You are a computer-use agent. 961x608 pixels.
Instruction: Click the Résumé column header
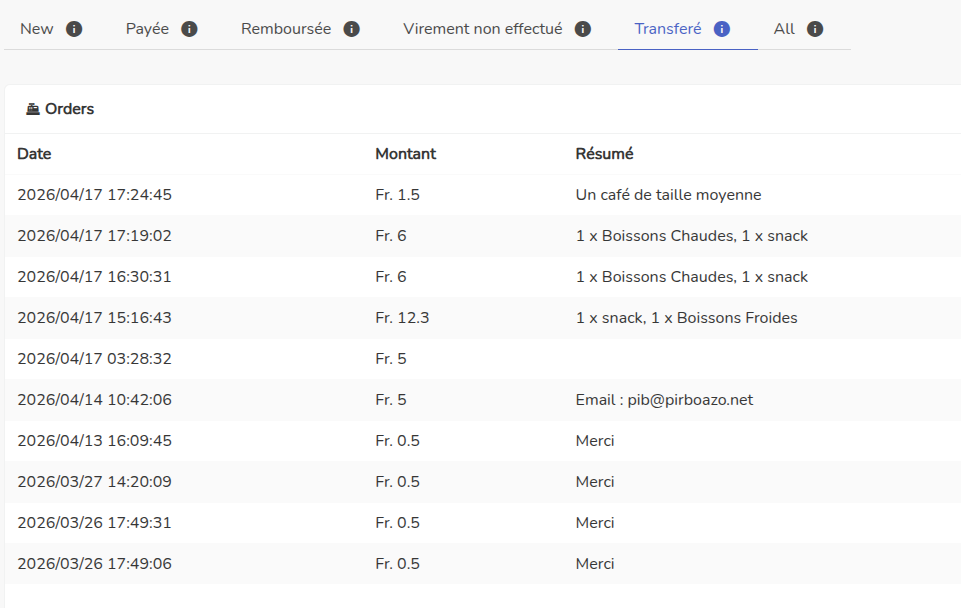tap(604, 154)
